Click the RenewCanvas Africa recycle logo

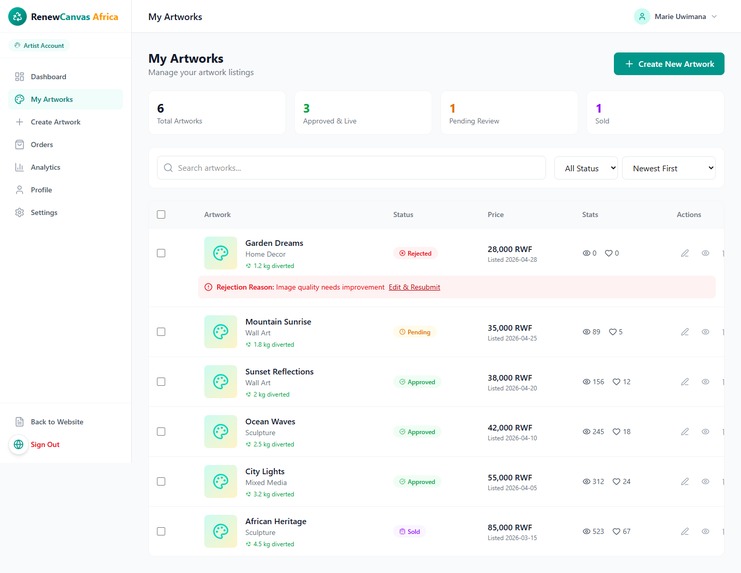point(17,17)
